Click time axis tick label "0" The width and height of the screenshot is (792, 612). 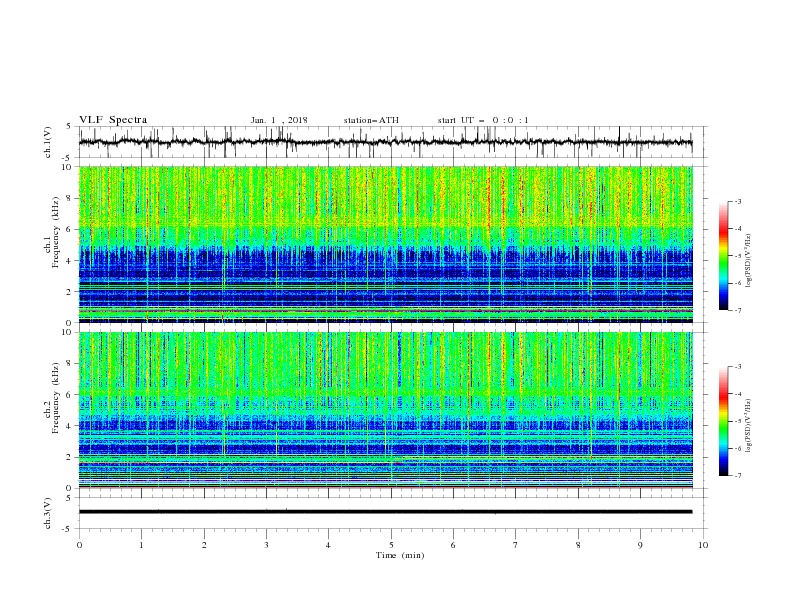click(79, 545)
